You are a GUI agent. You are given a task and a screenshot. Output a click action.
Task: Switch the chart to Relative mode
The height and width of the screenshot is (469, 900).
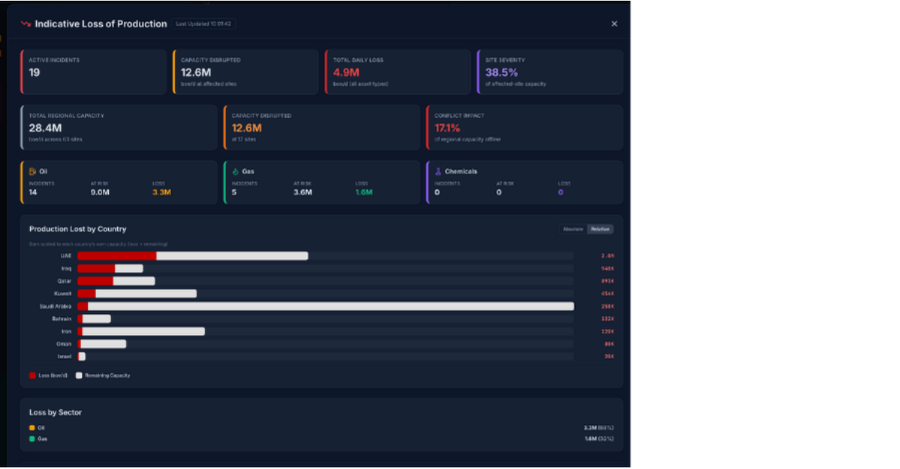600,229
